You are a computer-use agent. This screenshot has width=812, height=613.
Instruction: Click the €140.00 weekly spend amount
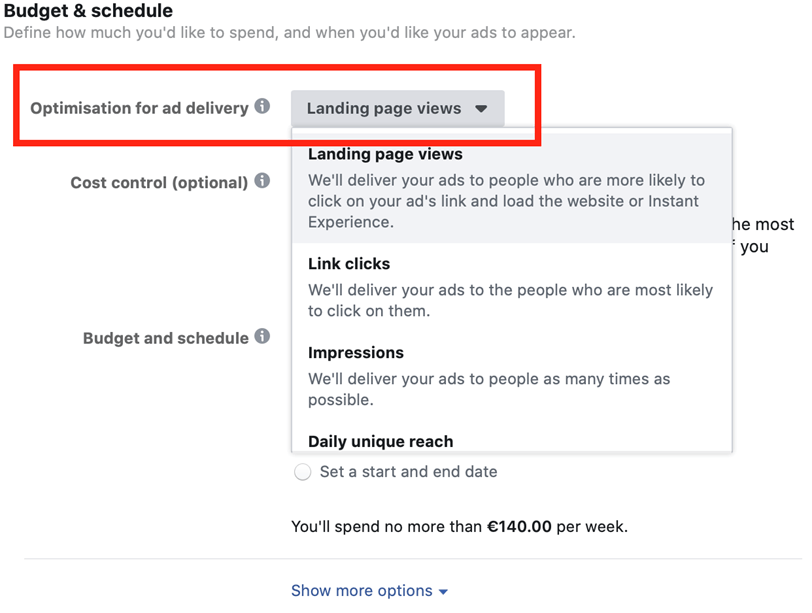(x=519, y=527)
